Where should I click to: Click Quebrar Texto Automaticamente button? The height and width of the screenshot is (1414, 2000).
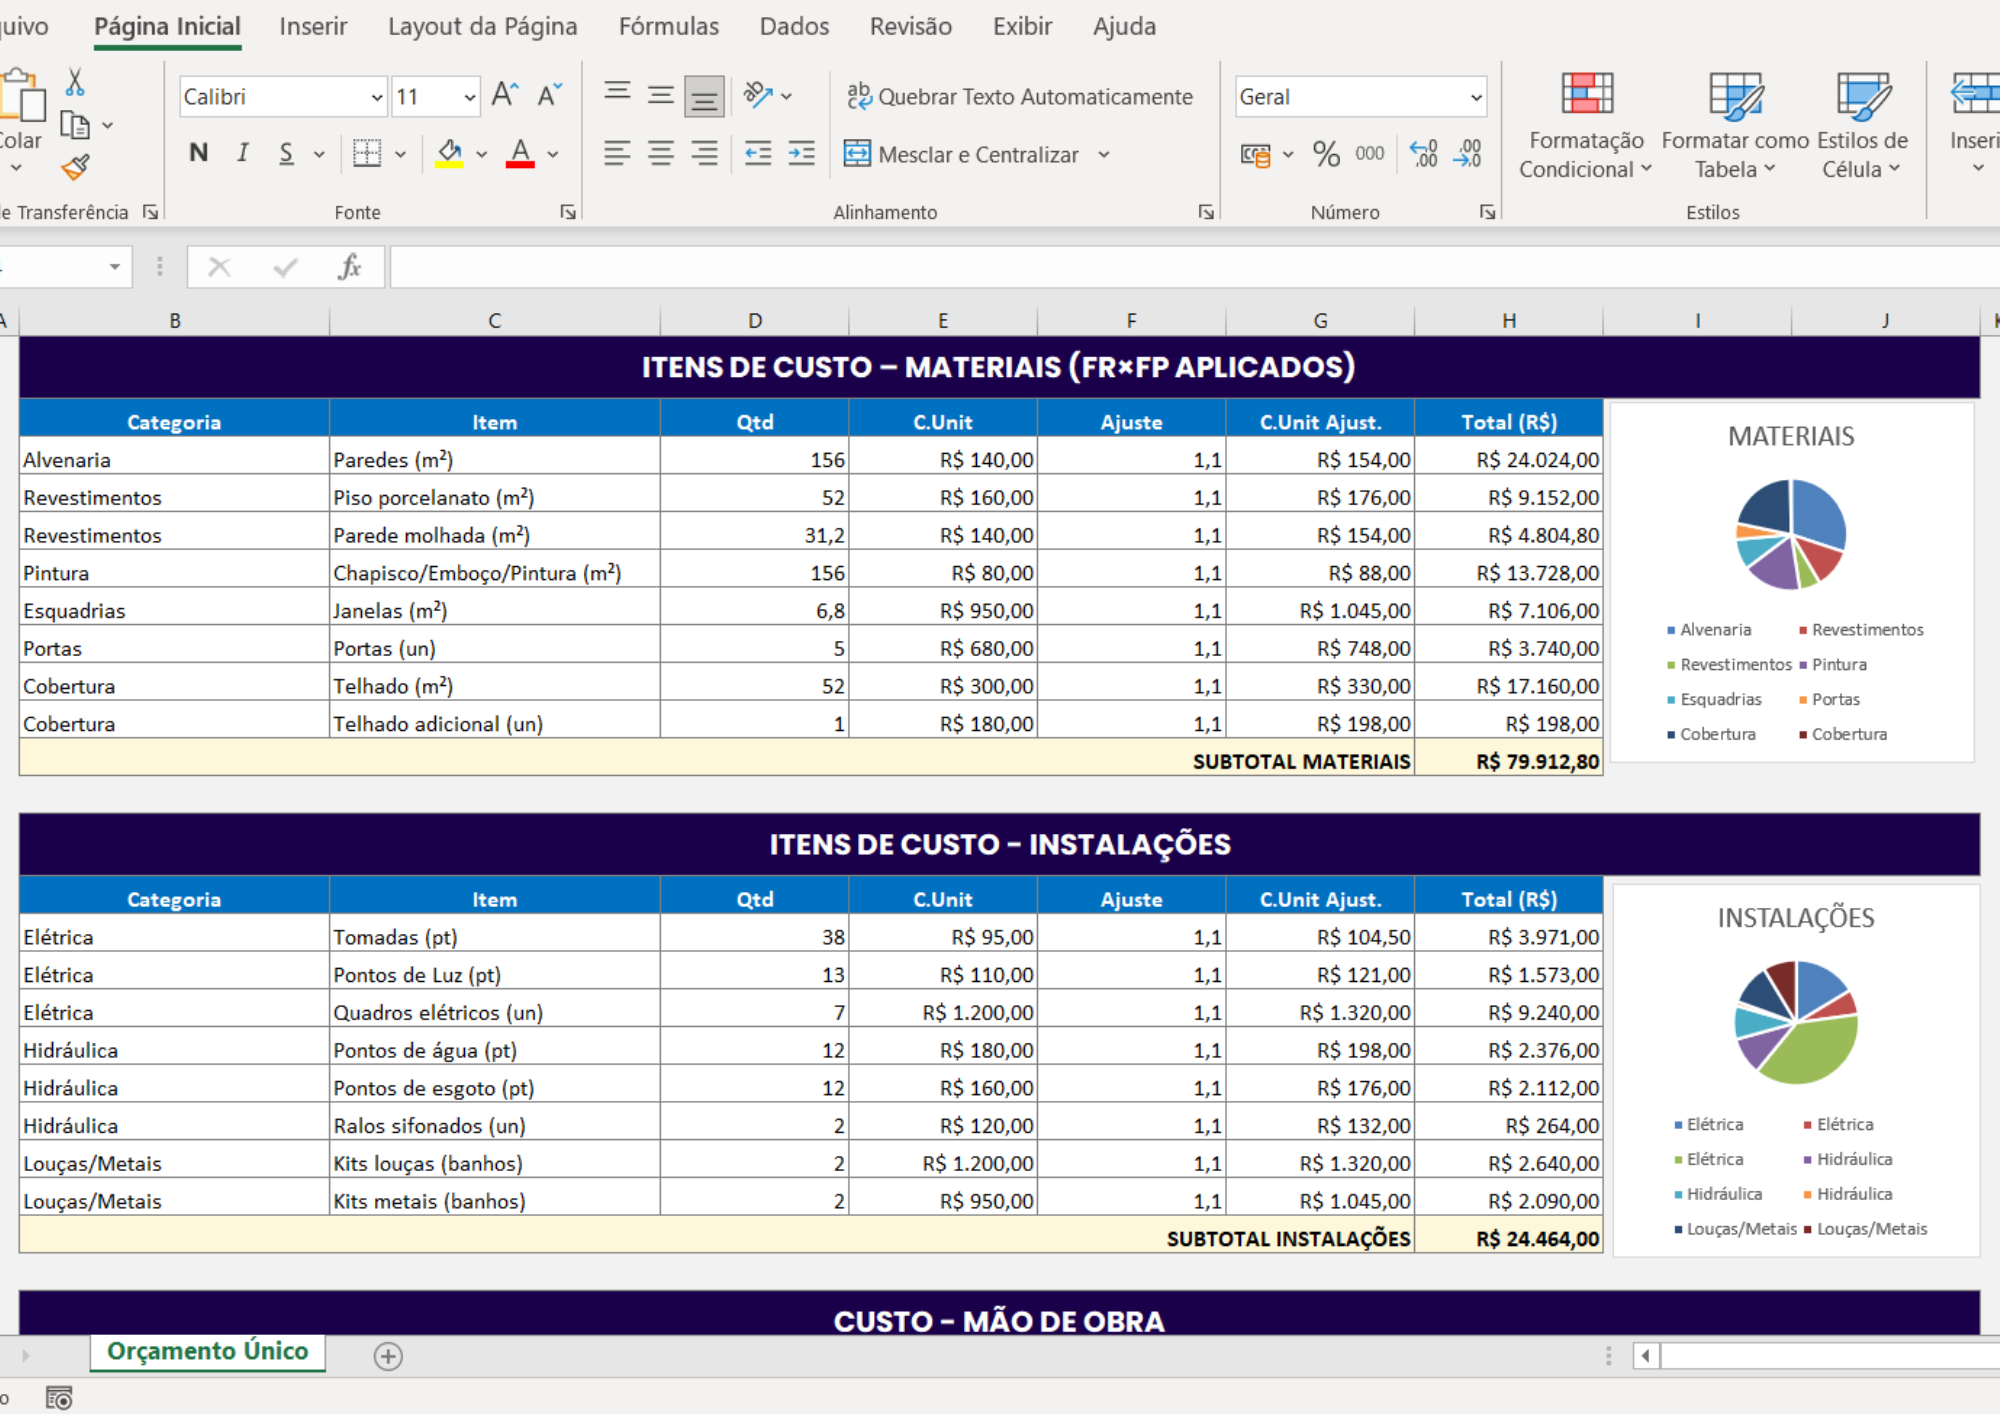pos(1019,97)
